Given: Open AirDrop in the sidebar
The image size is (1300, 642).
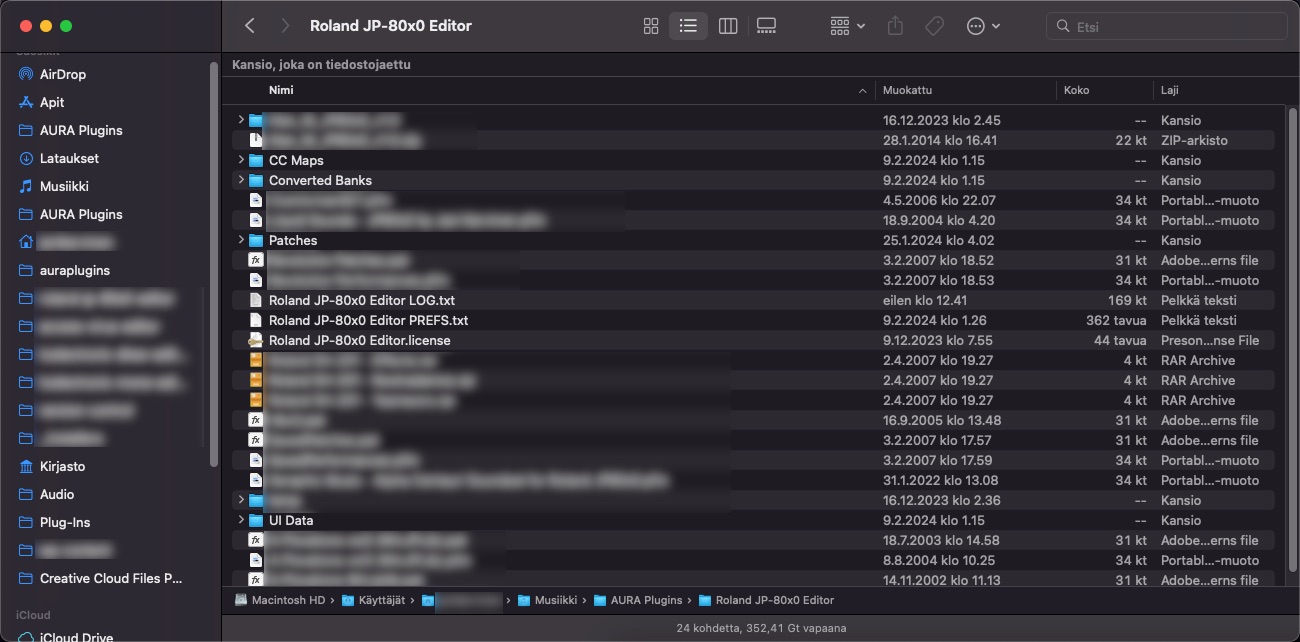Looking at the screenshot, I should pyautogui.click(x=63, y=74).
